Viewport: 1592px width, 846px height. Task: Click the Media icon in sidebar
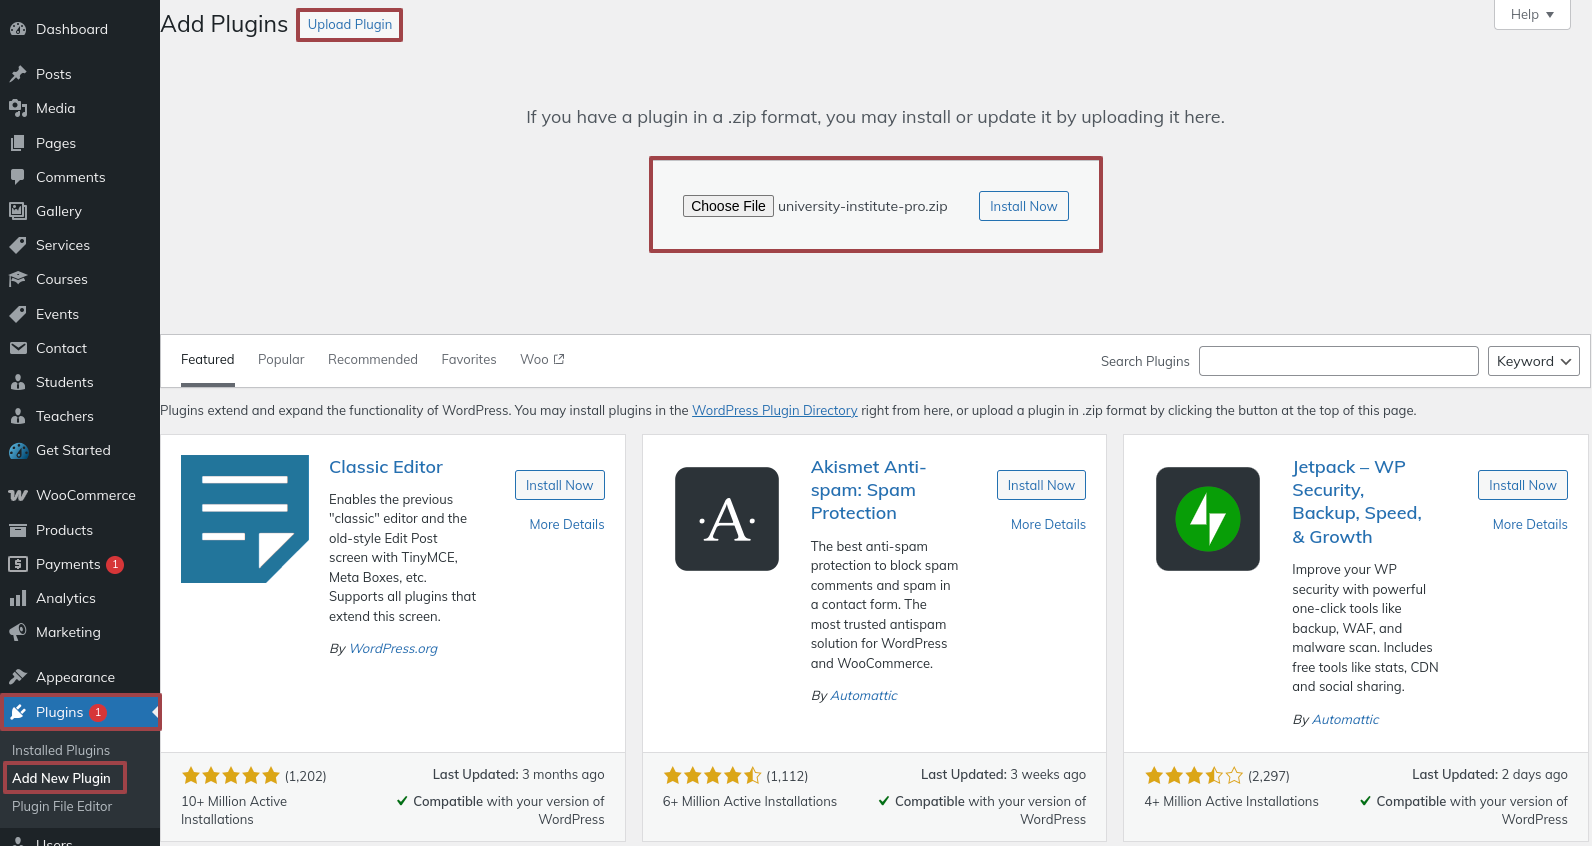pos(18,108)
